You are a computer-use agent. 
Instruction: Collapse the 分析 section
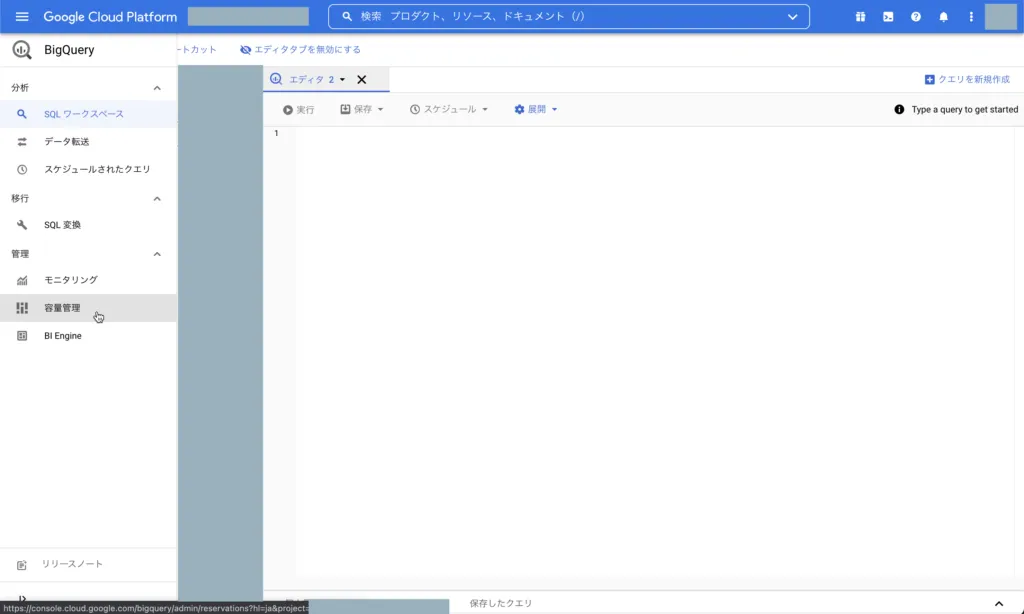click(x=157, y=88)
